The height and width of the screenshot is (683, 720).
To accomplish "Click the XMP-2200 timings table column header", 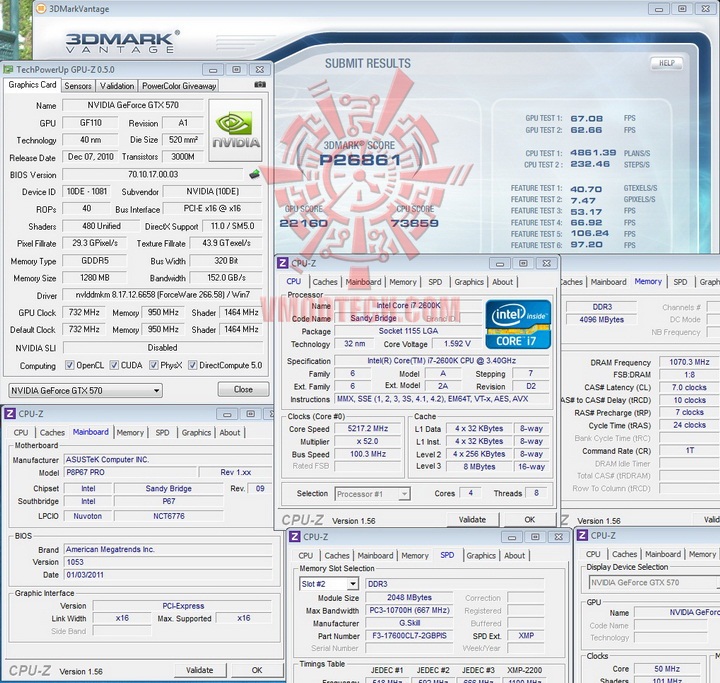I will point(524,670).
